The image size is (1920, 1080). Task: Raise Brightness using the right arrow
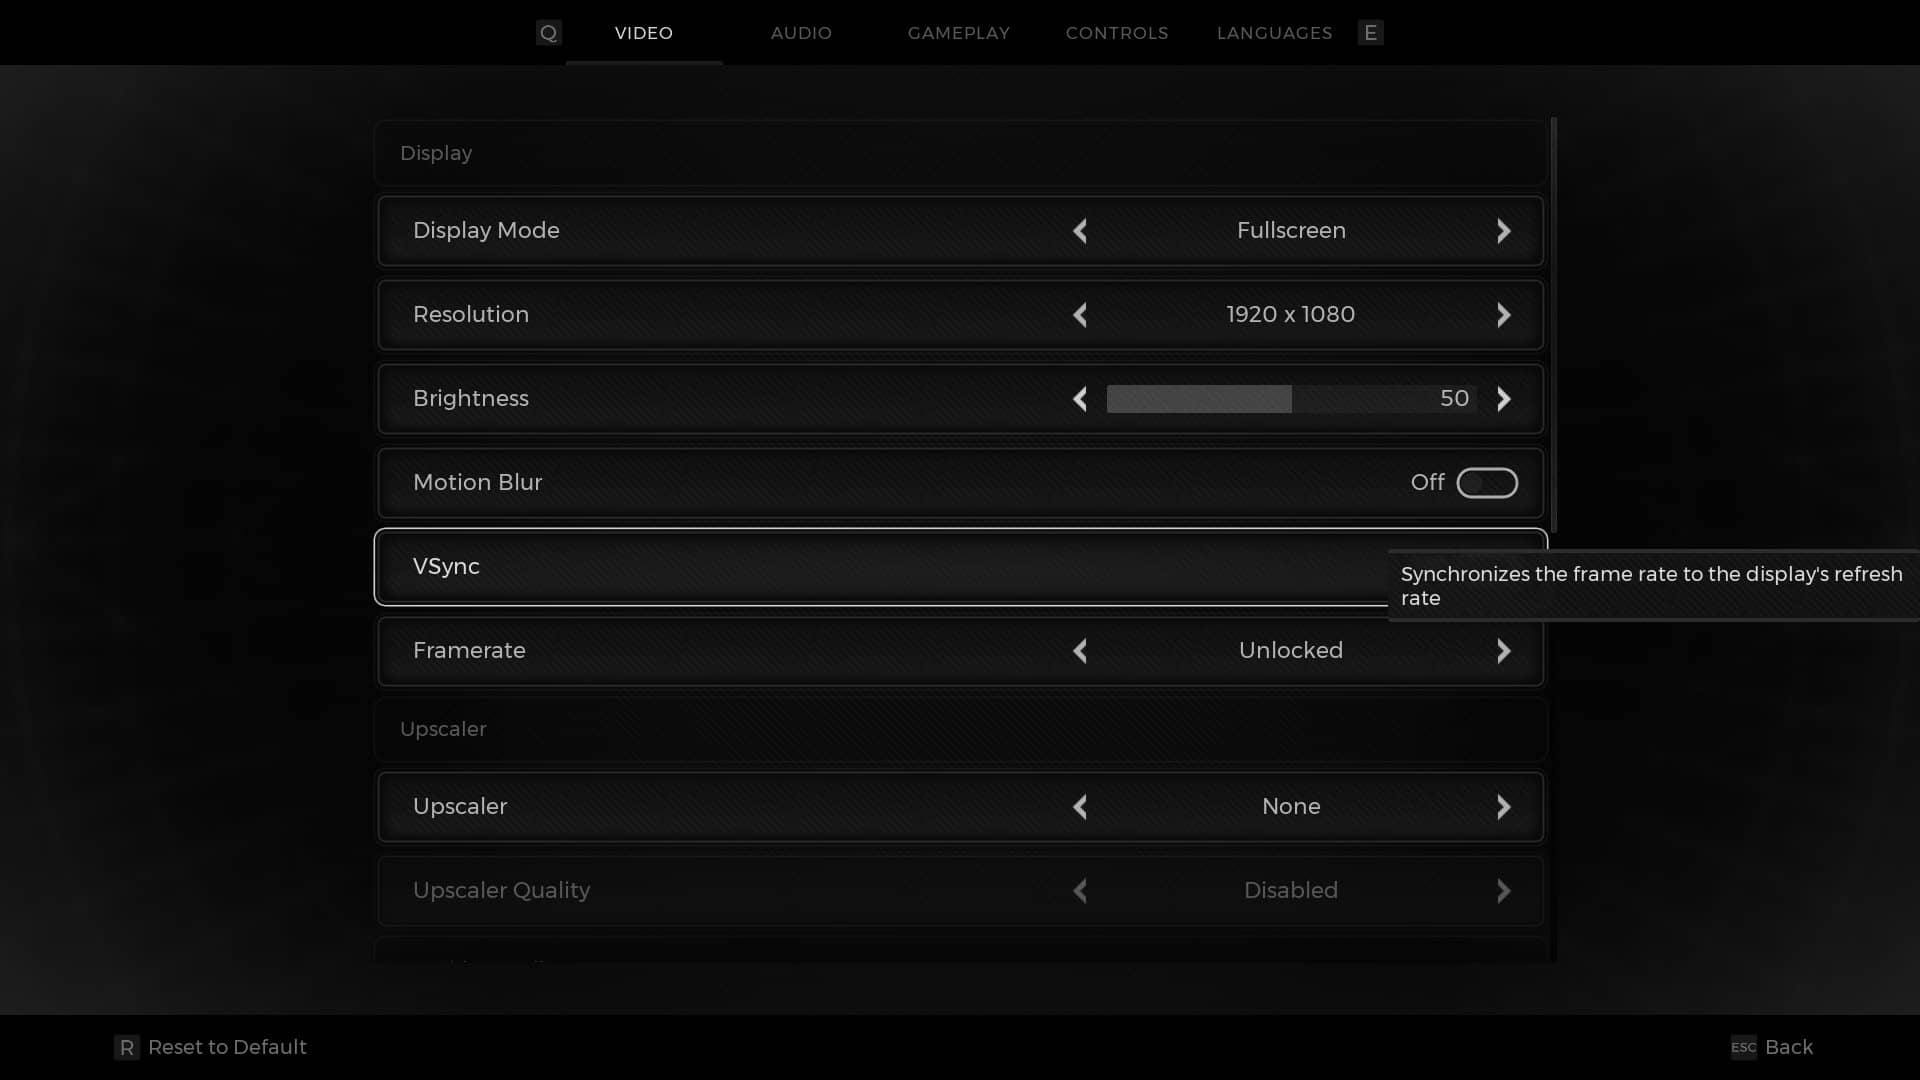(1503, 399)
